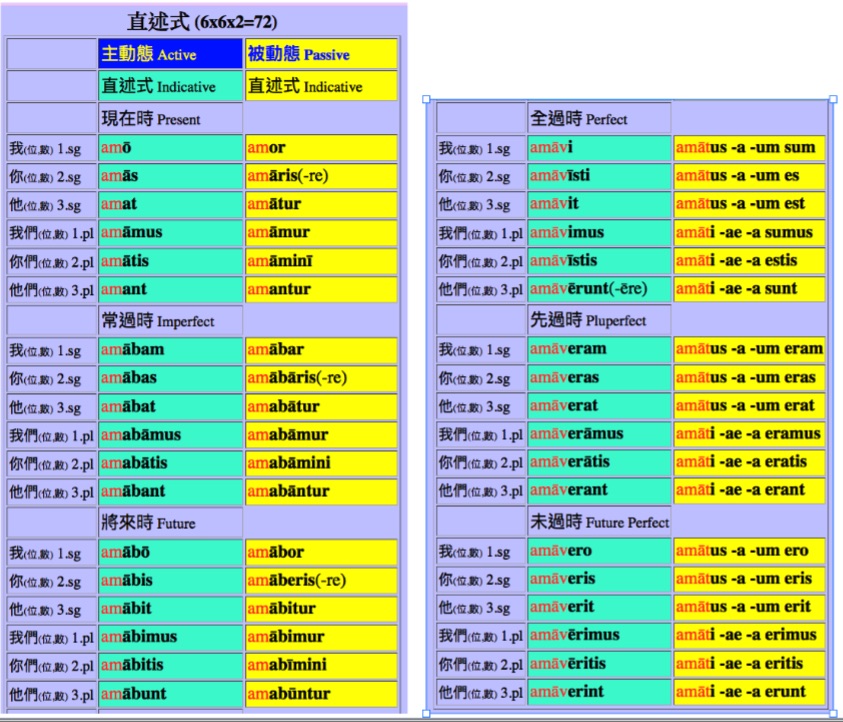Click the cell amāverat
Image resolution: width=843 pixels, height=722 pixels.
coord(599,405)
